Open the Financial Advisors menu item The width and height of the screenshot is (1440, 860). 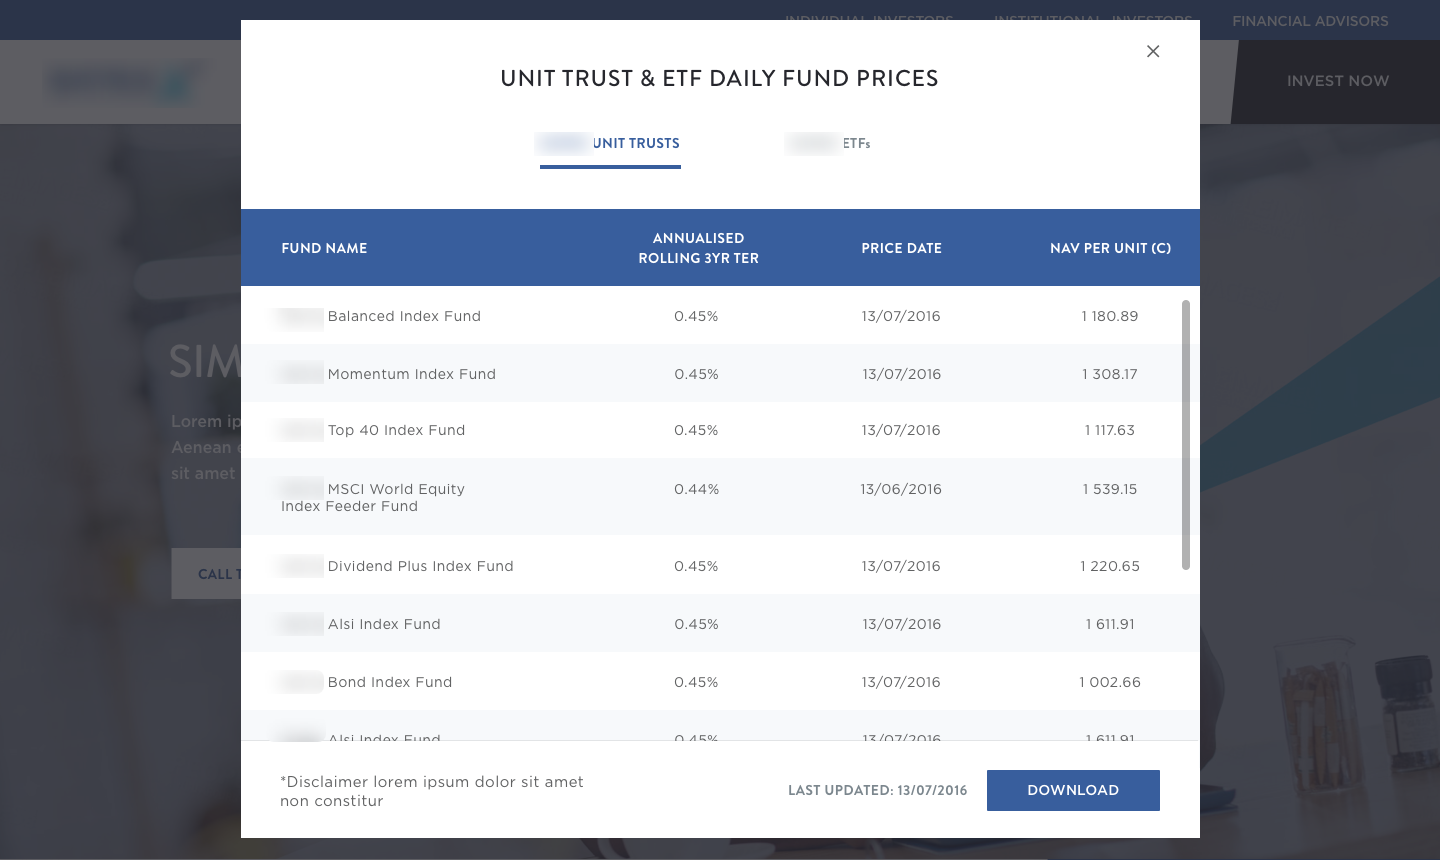click(x=1310, y=21)
